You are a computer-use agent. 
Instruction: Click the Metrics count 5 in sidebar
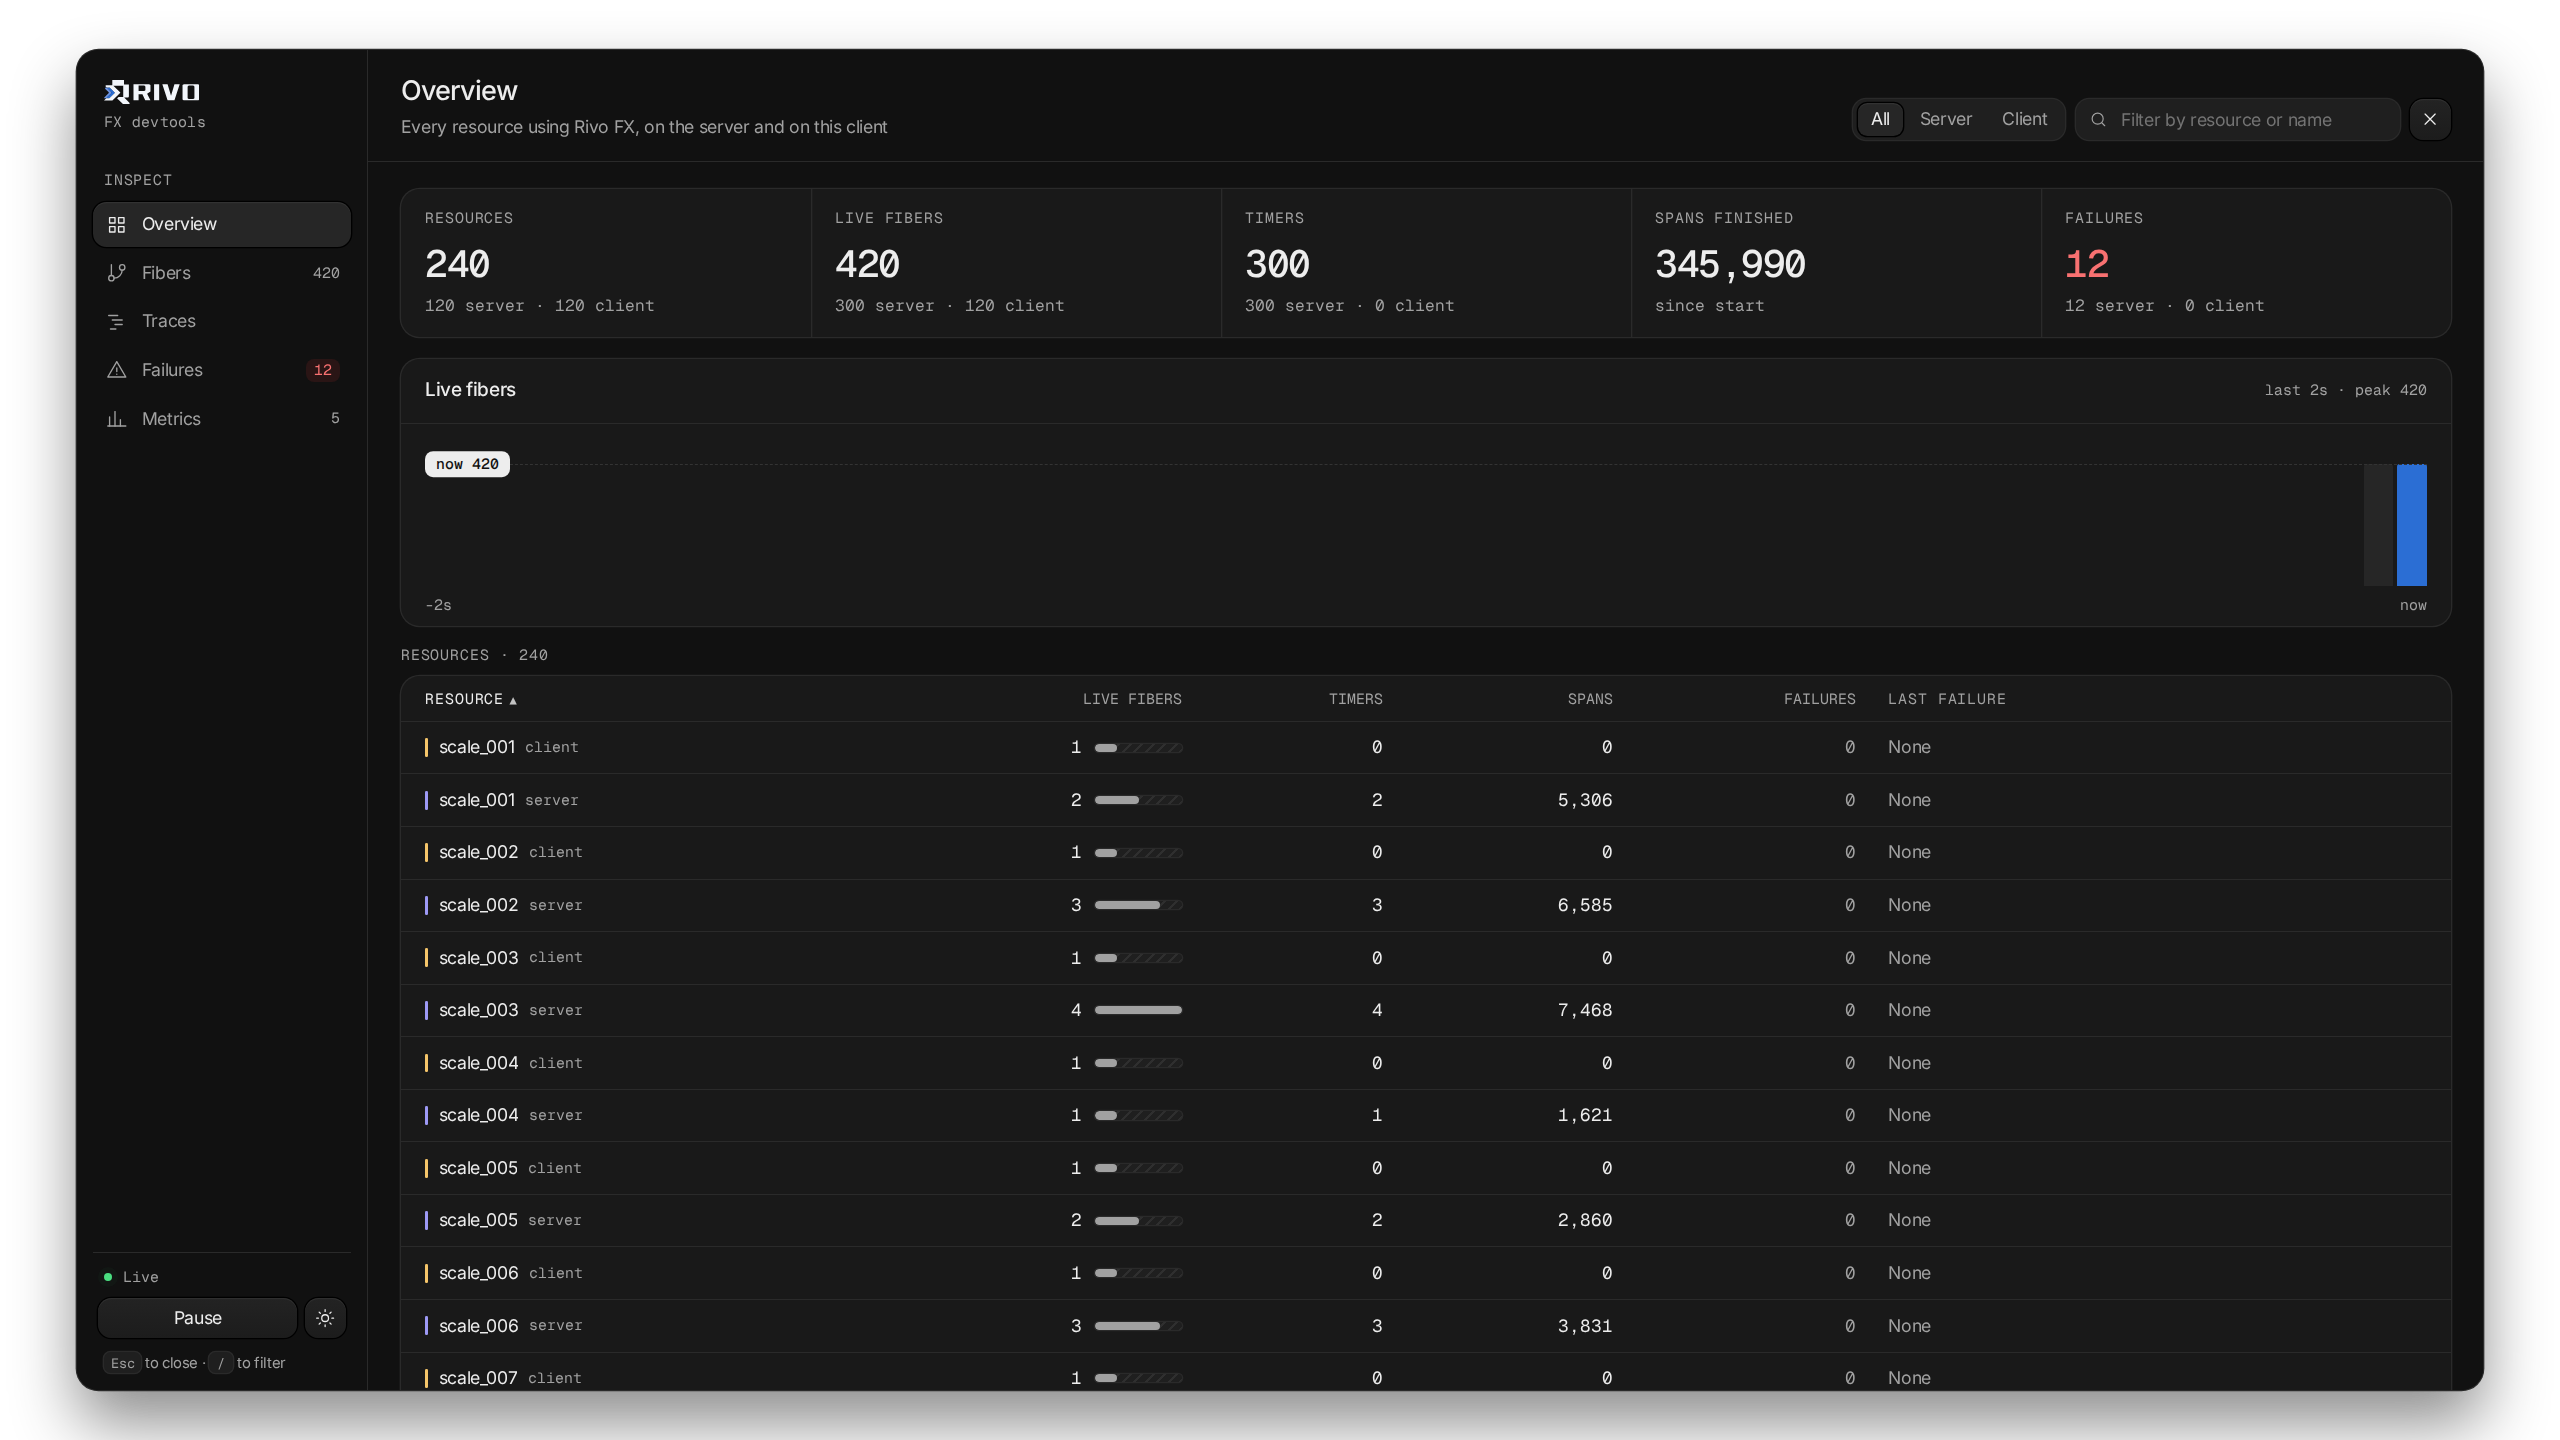pos(335,419)
